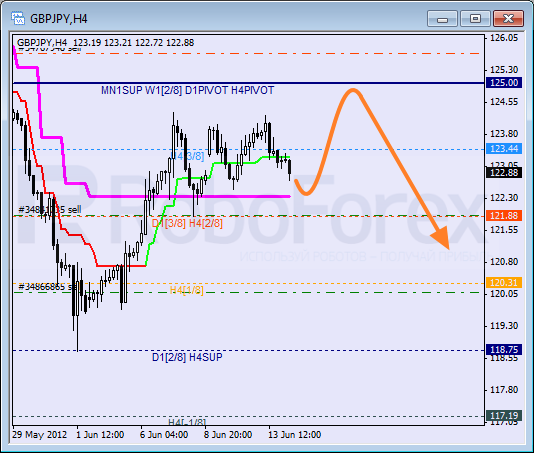Select the D1[3/8] H4[2/8] level label
The image size is (534, 453).
187,223
